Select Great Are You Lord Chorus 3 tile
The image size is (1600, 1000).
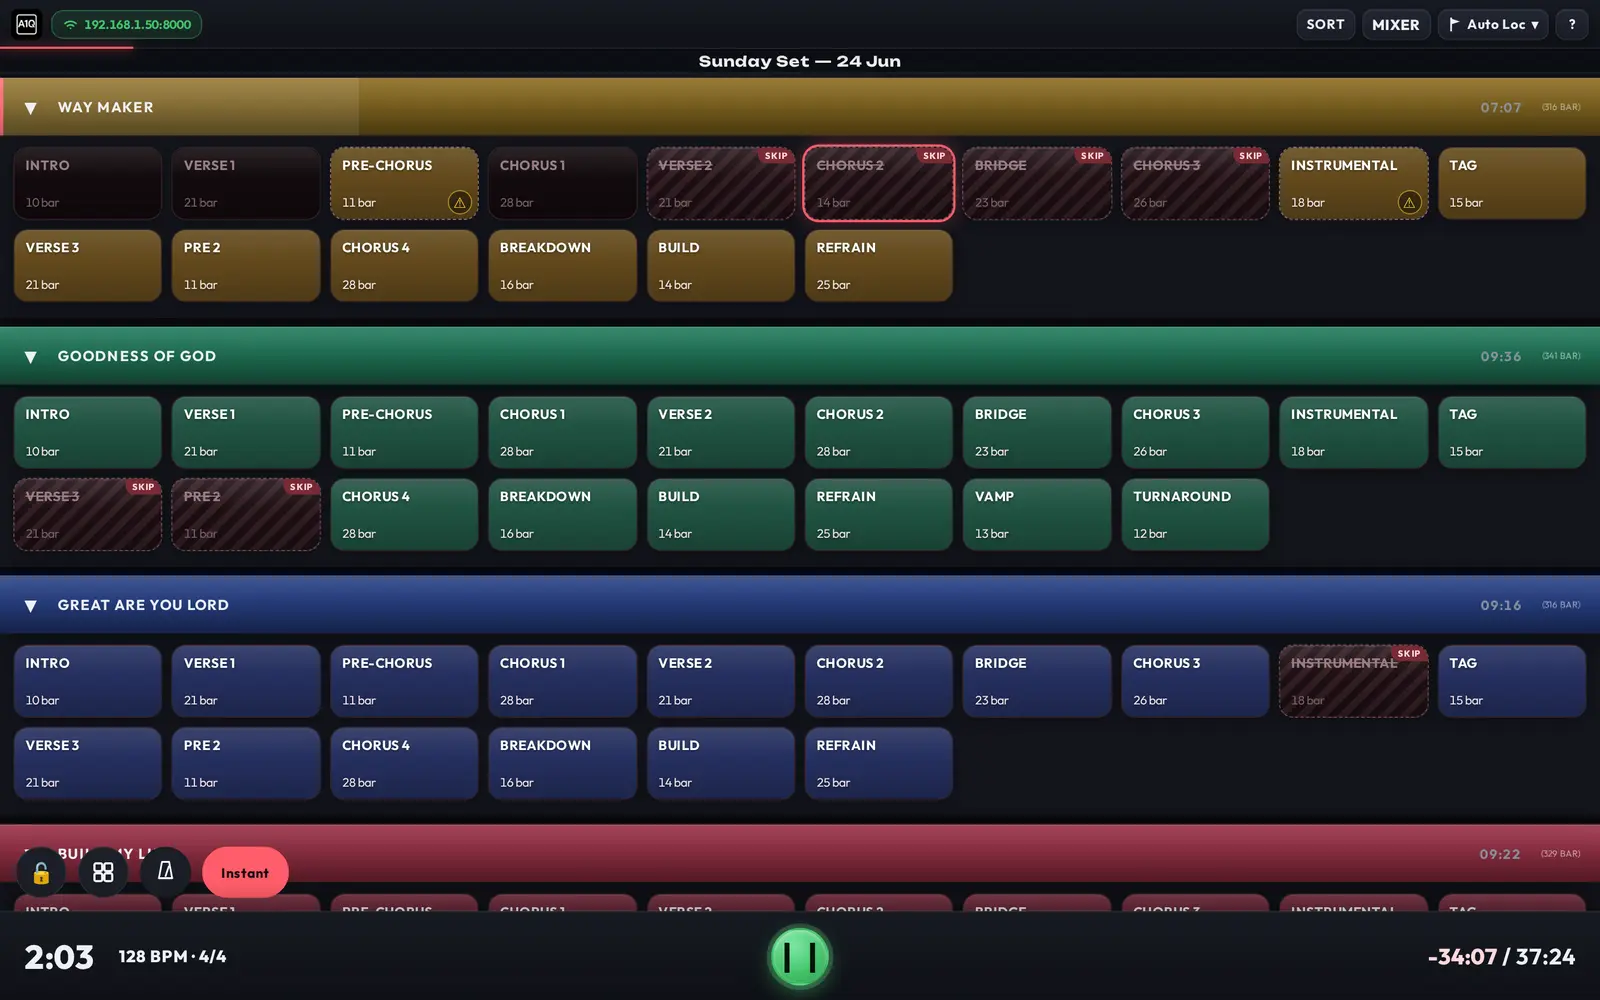coord(1195,681)
